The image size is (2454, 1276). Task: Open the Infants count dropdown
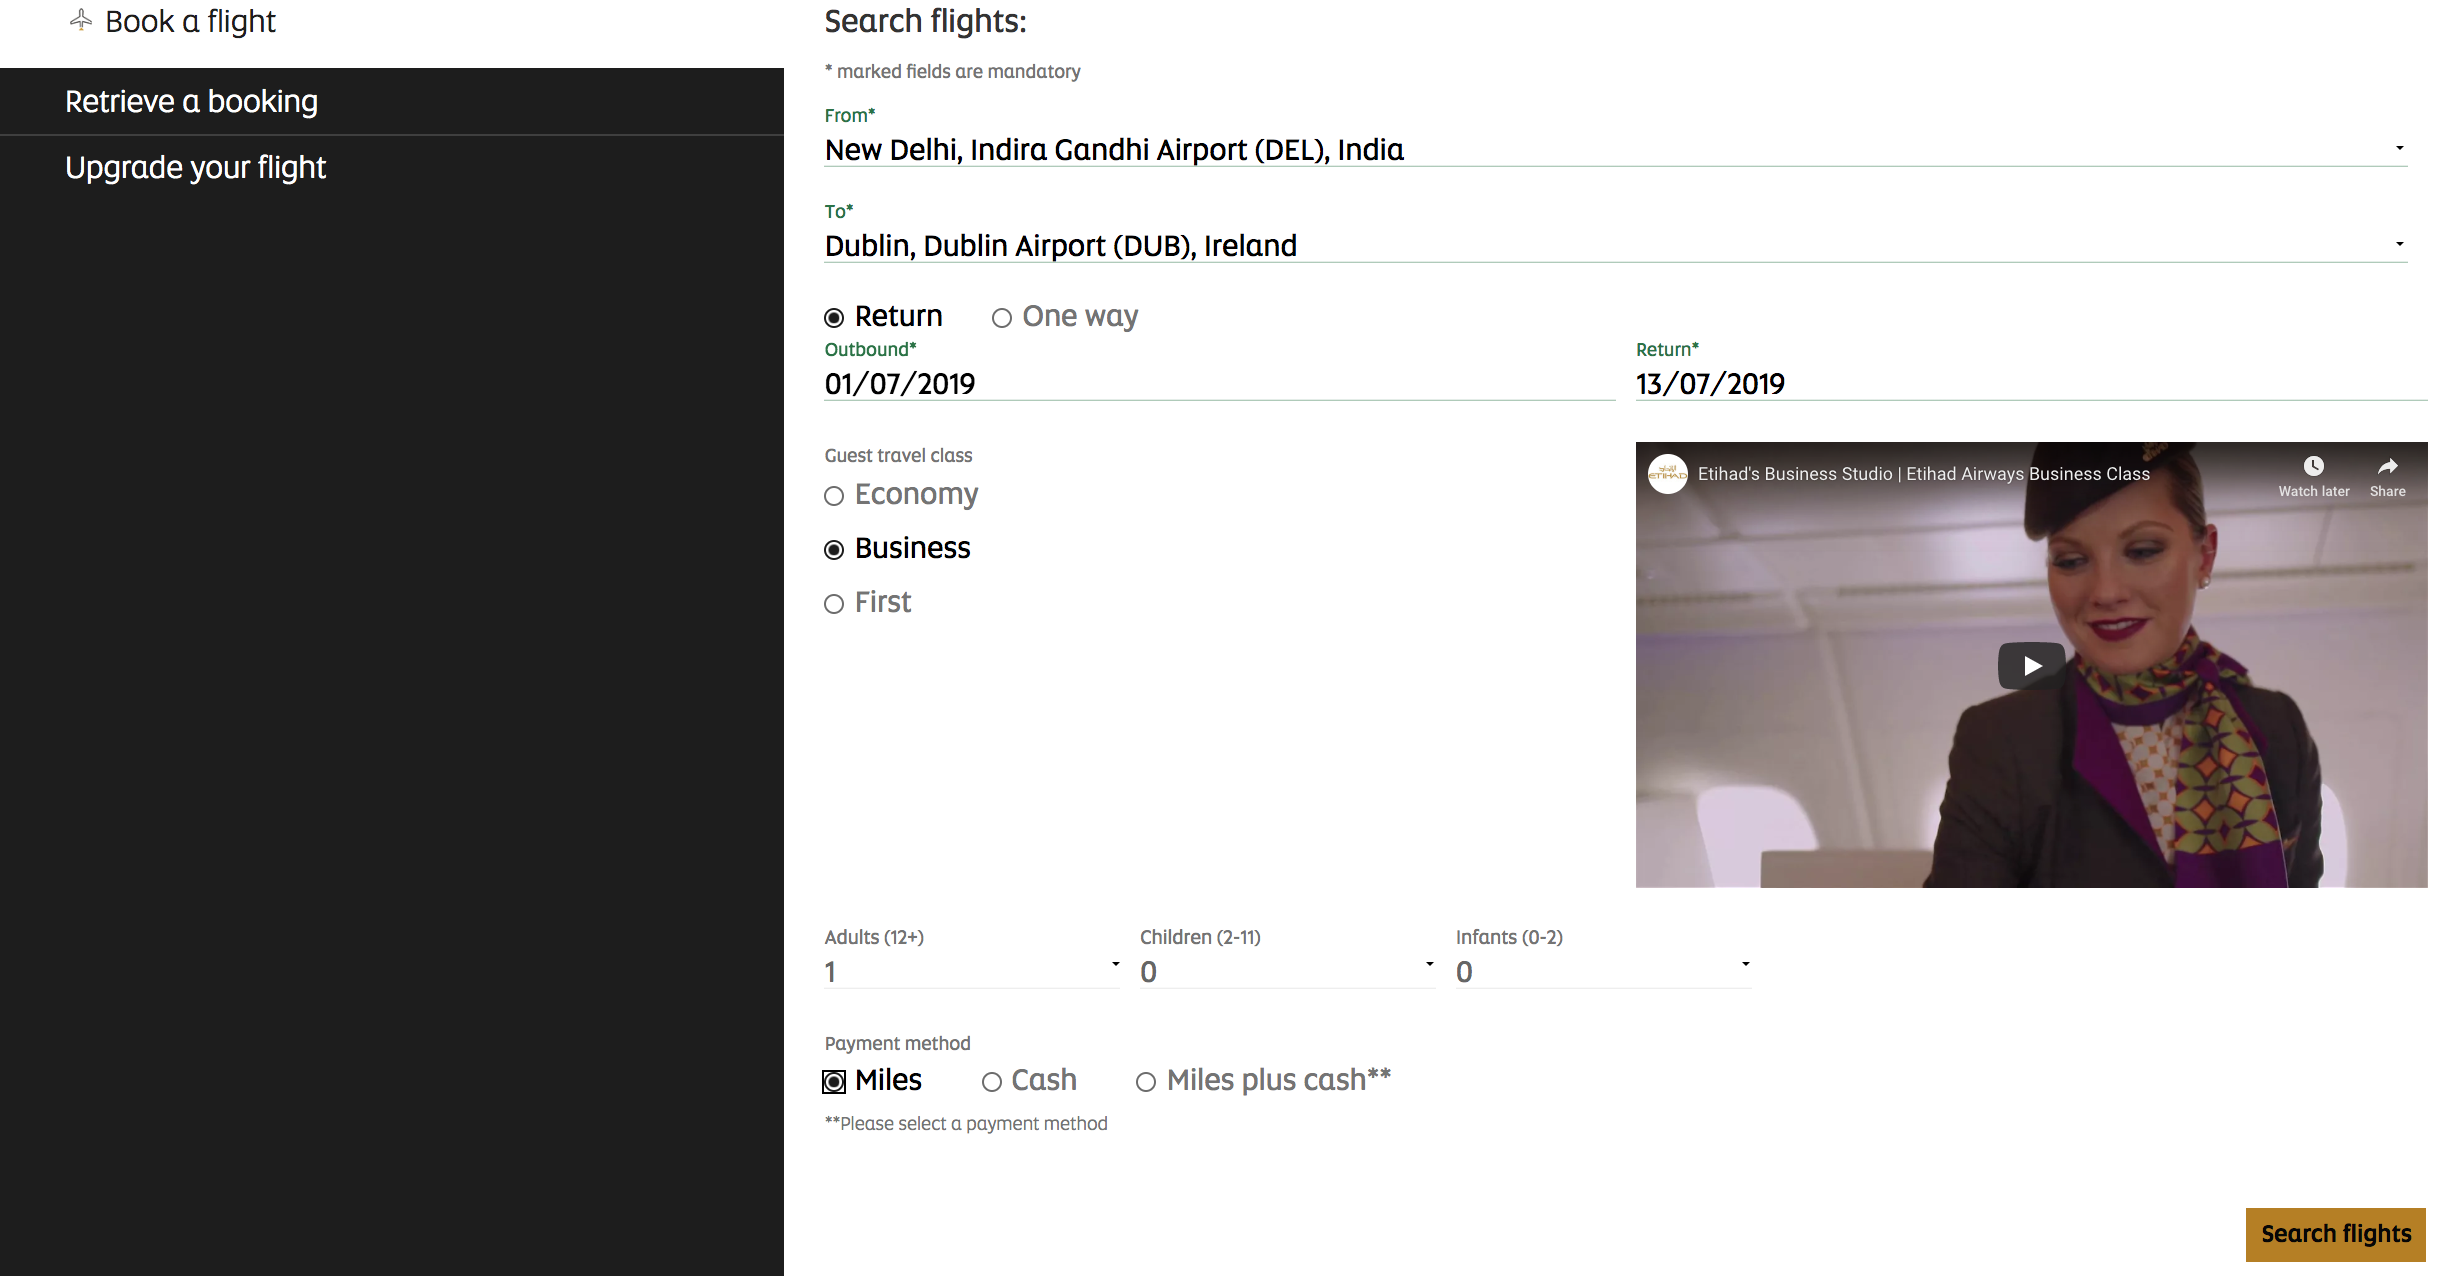click(x=1745, y=966)
